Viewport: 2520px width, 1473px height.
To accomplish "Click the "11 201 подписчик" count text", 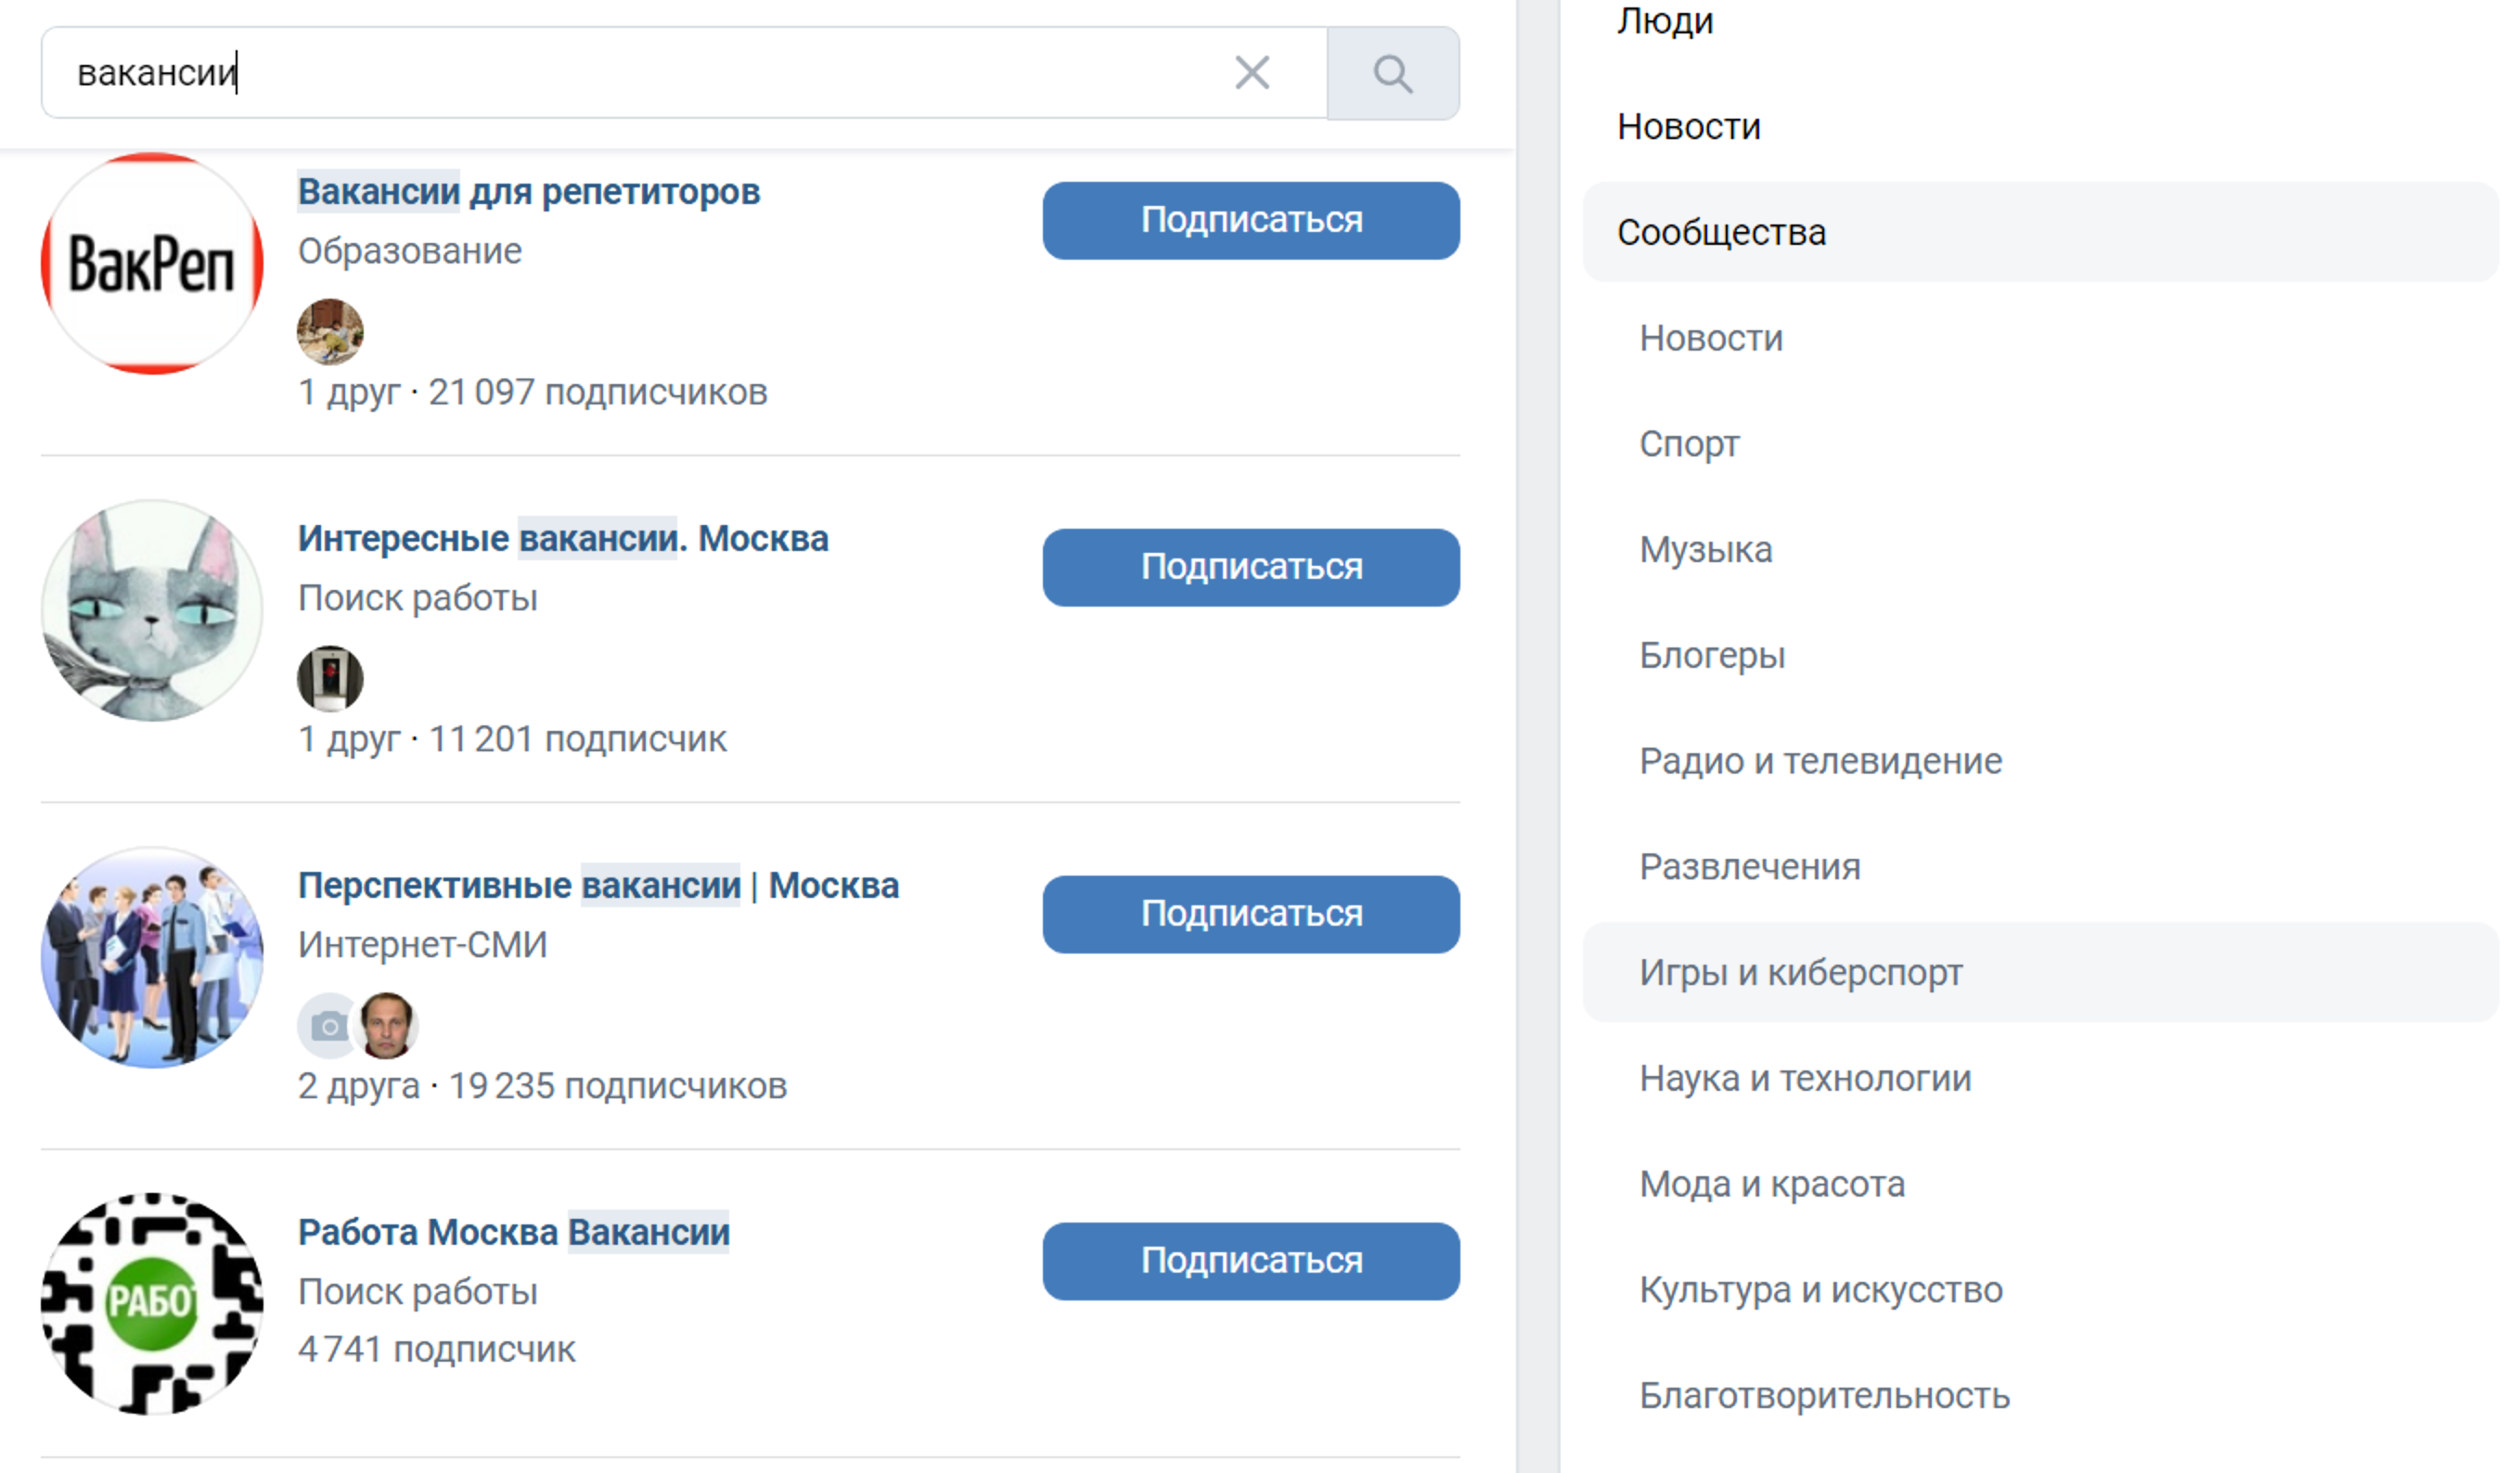I will [x=578, y=739].
